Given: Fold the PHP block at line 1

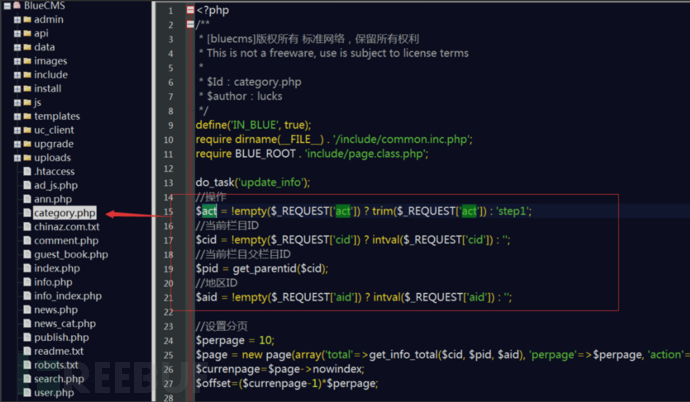Looking at the screenshot, I should pos(190,10).
